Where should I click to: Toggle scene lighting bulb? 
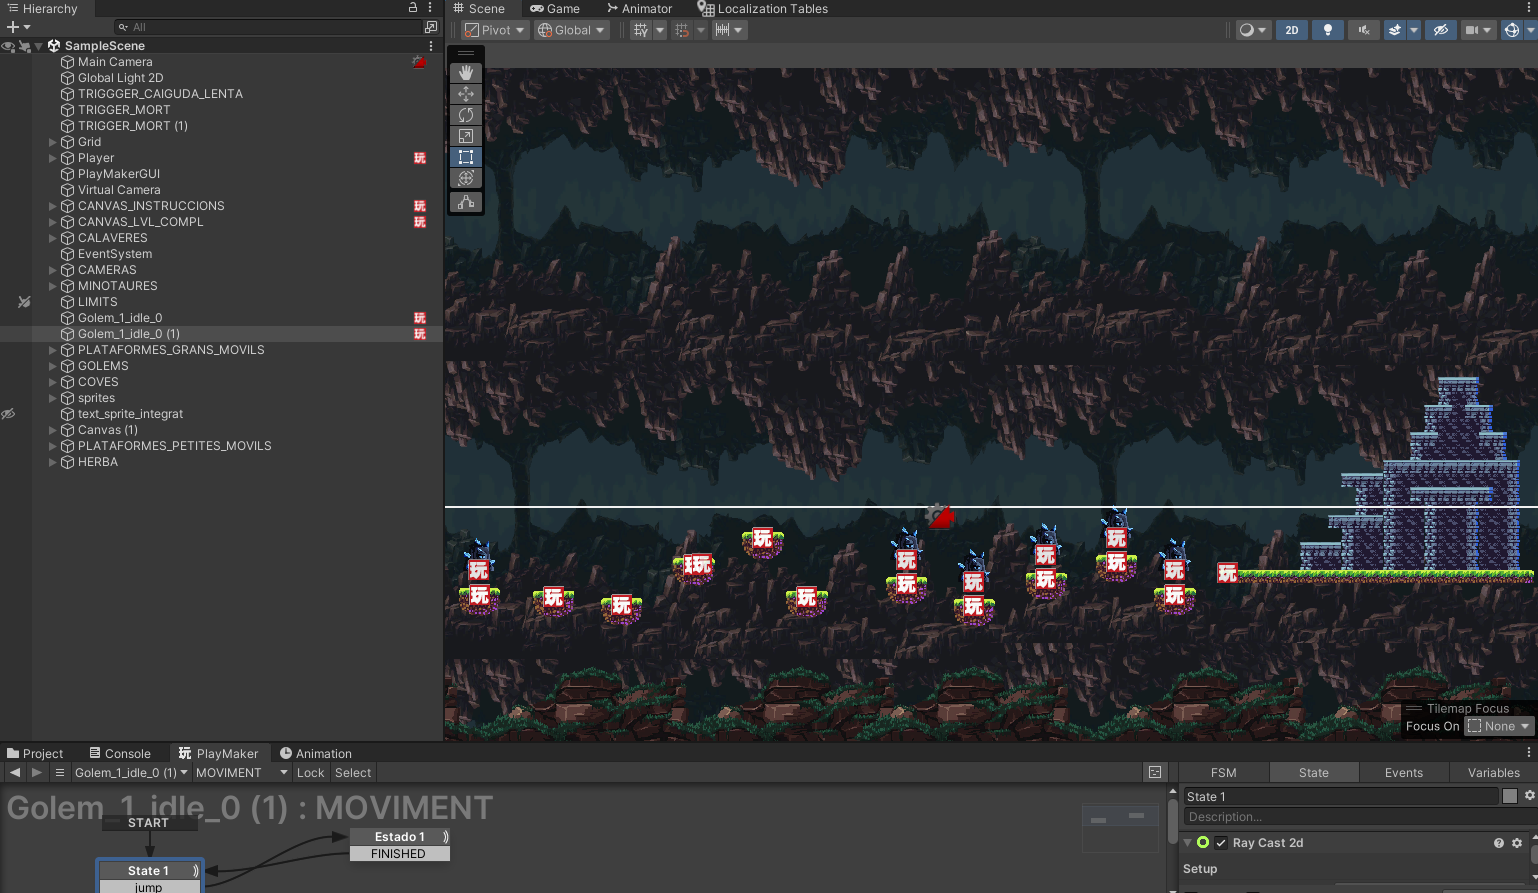point(1327,30)
